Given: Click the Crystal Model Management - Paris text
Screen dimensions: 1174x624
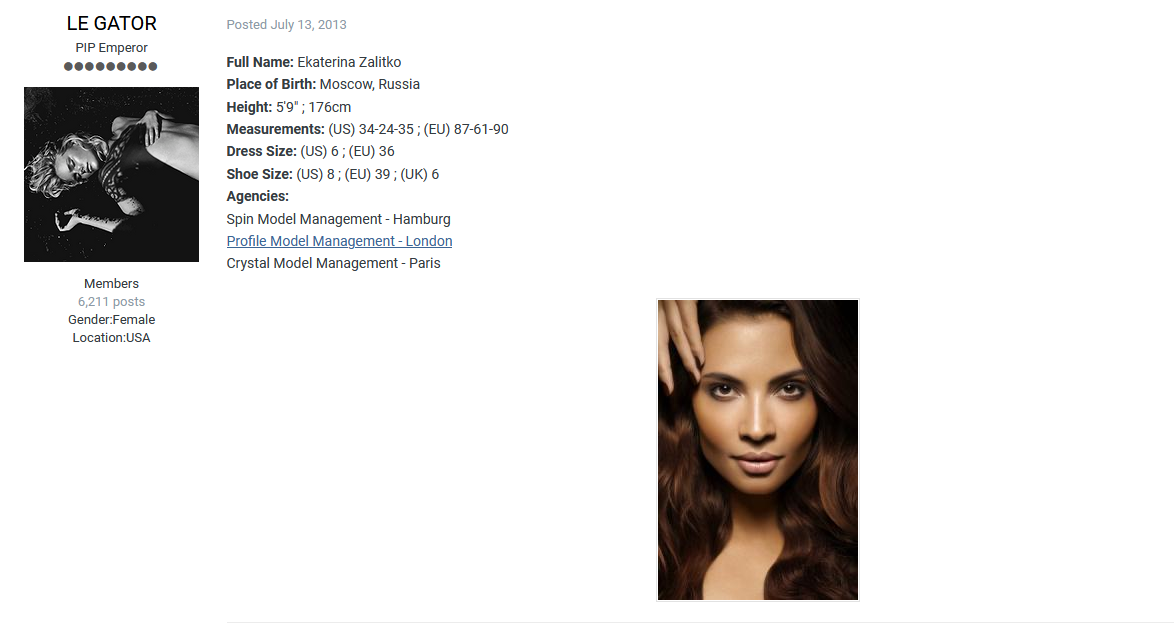Looking at the screenshot, I should pyautogui.click(x=333, y=264).
